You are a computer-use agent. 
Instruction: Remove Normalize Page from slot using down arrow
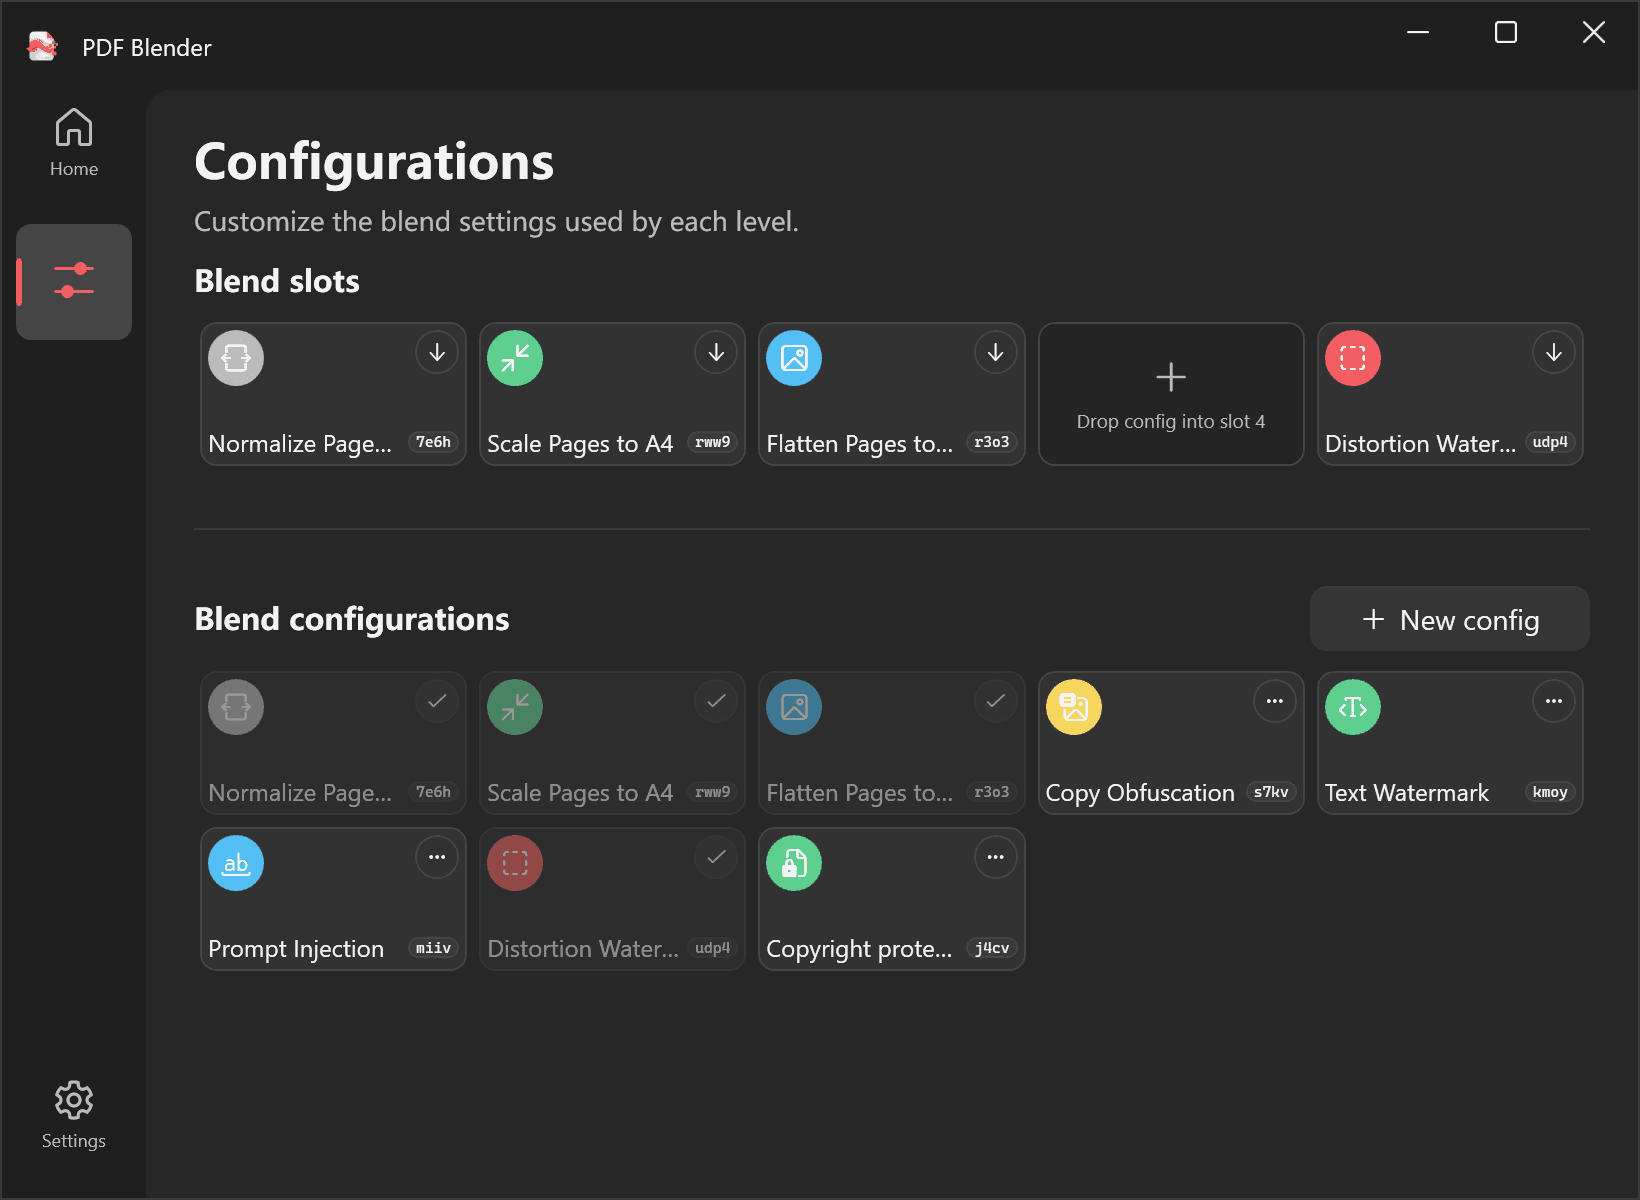[437, 352]
